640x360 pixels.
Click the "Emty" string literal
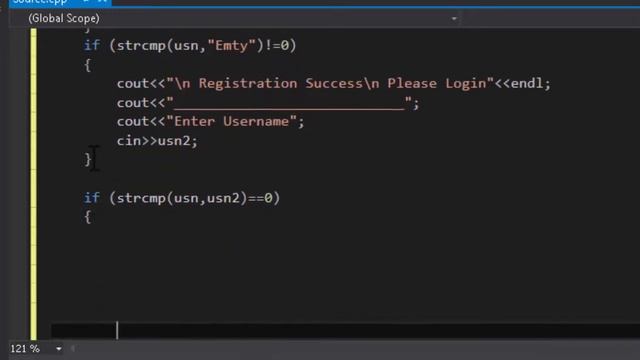pyautogui.click(x=231, y=45)
